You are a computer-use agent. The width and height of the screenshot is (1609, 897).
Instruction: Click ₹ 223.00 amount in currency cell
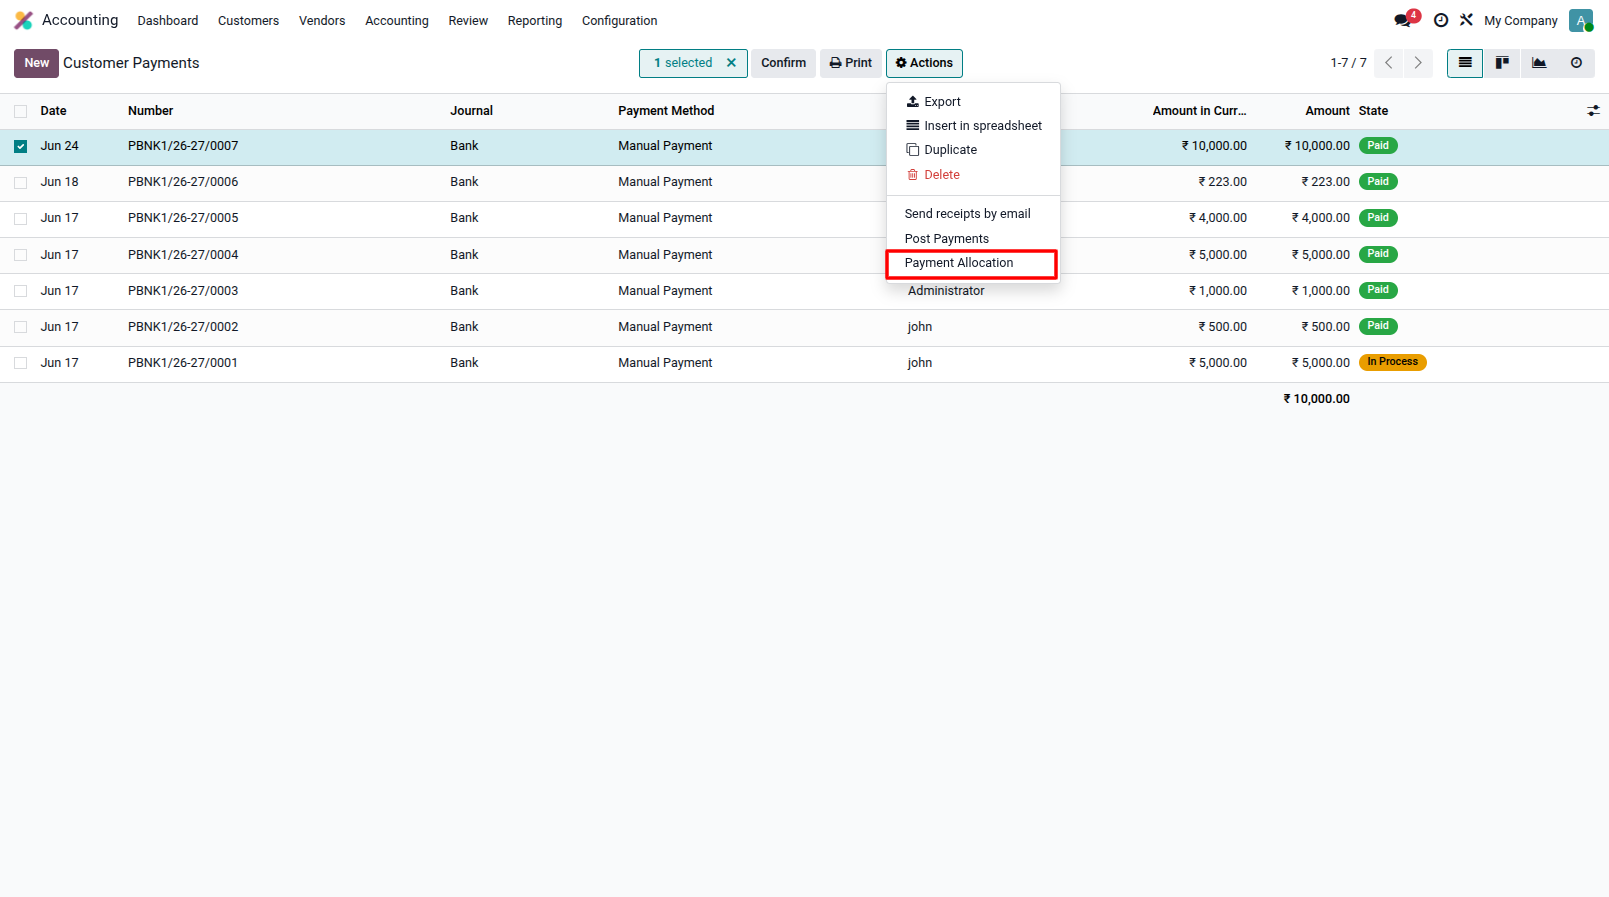[1222, 182]
